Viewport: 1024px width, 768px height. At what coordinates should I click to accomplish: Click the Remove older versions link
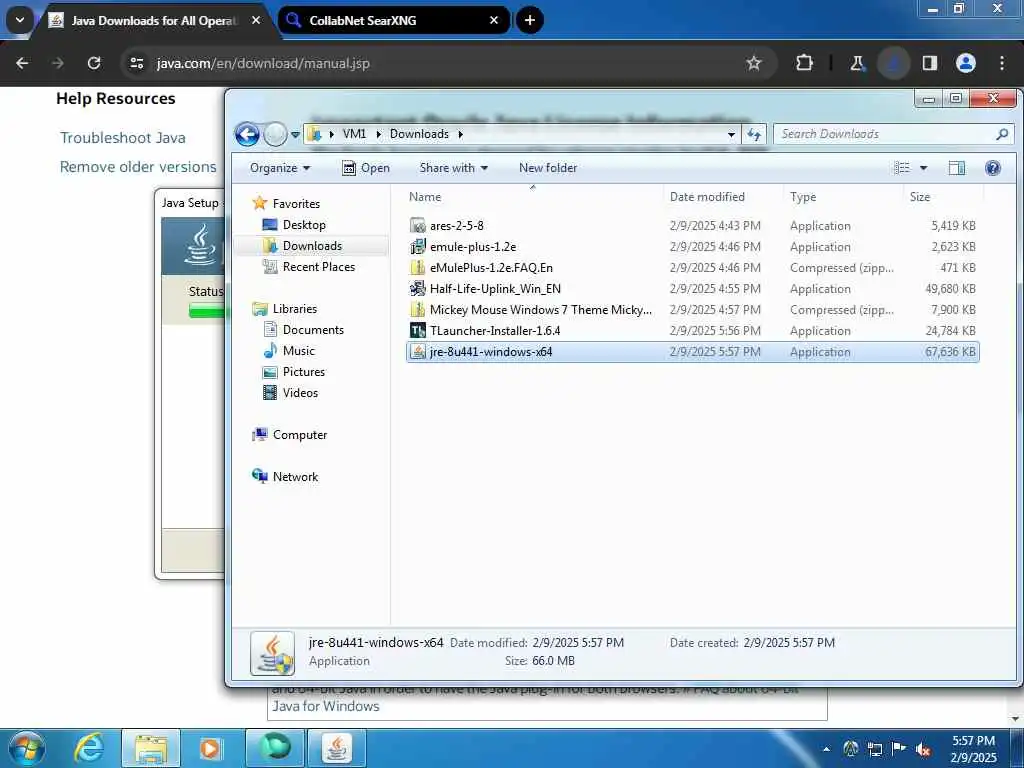click(138, 167)
